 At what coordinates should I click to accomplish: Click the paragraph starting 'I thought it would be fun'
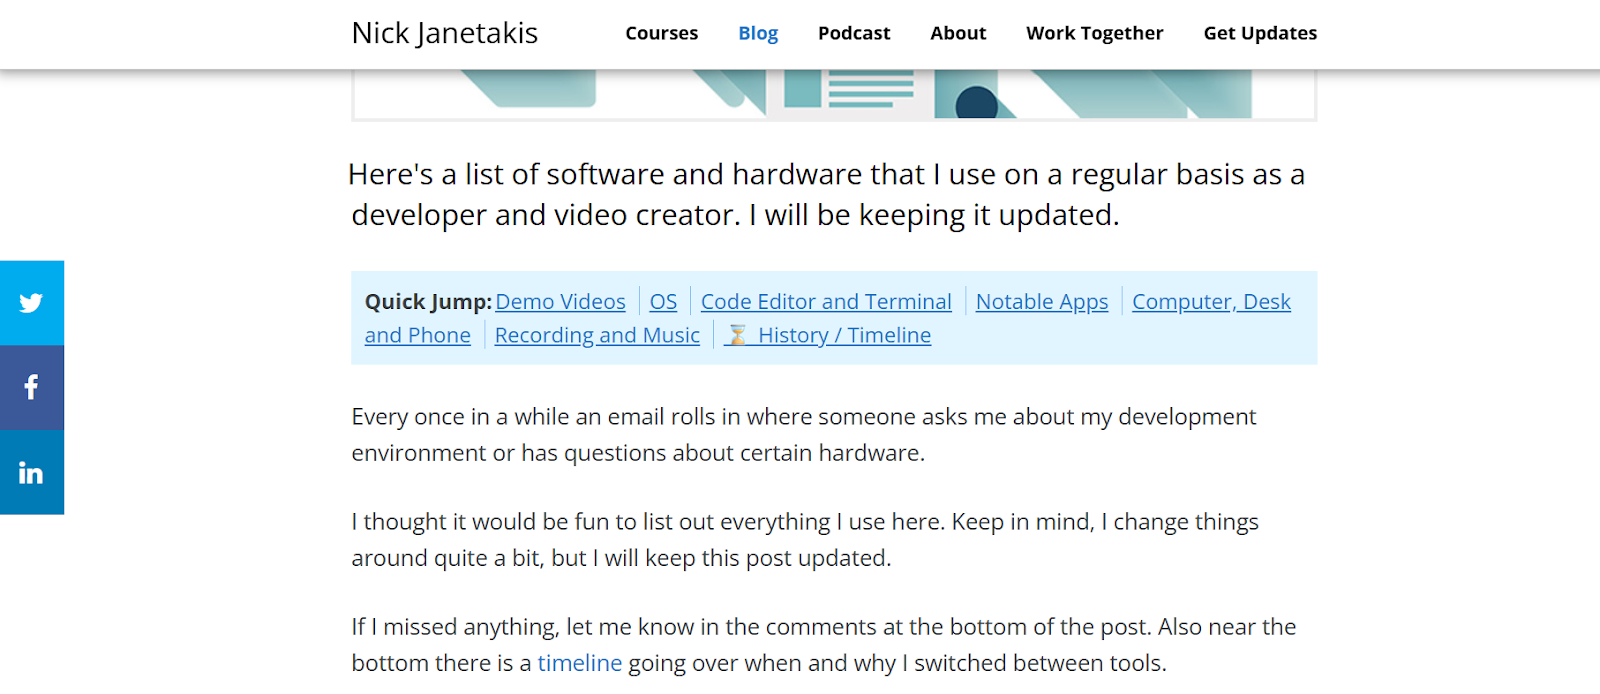[x=805, y=540]
